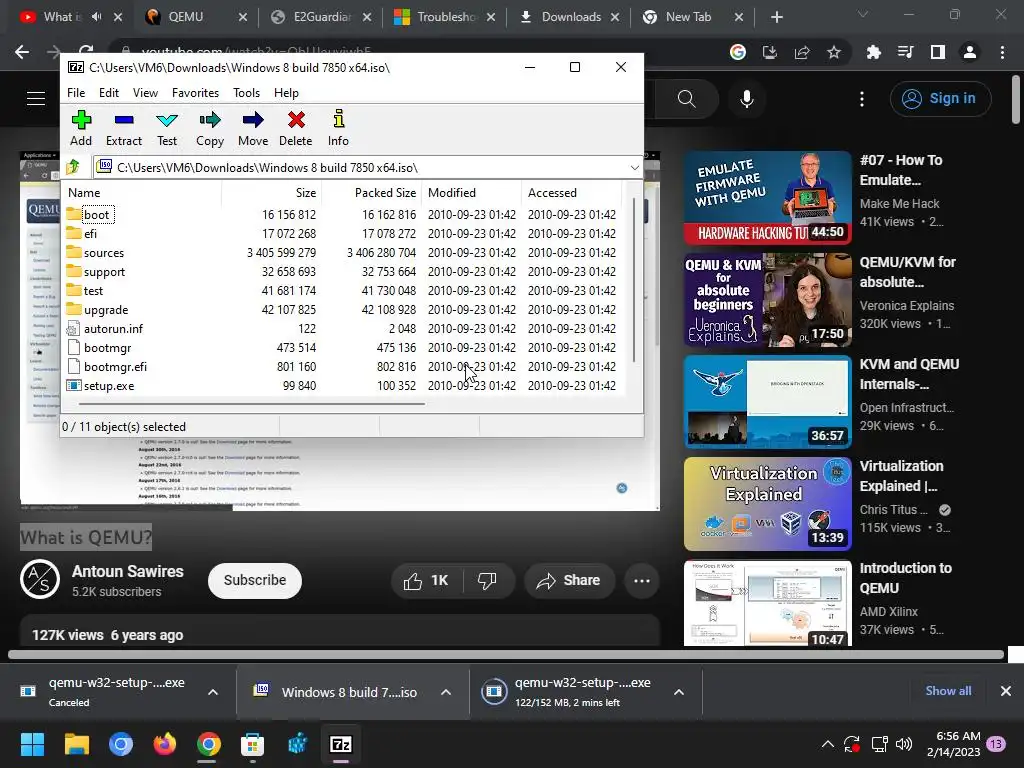Open the 7-Zip Help menu
This screenshot has height=768, width=1024.
[286, 93]
